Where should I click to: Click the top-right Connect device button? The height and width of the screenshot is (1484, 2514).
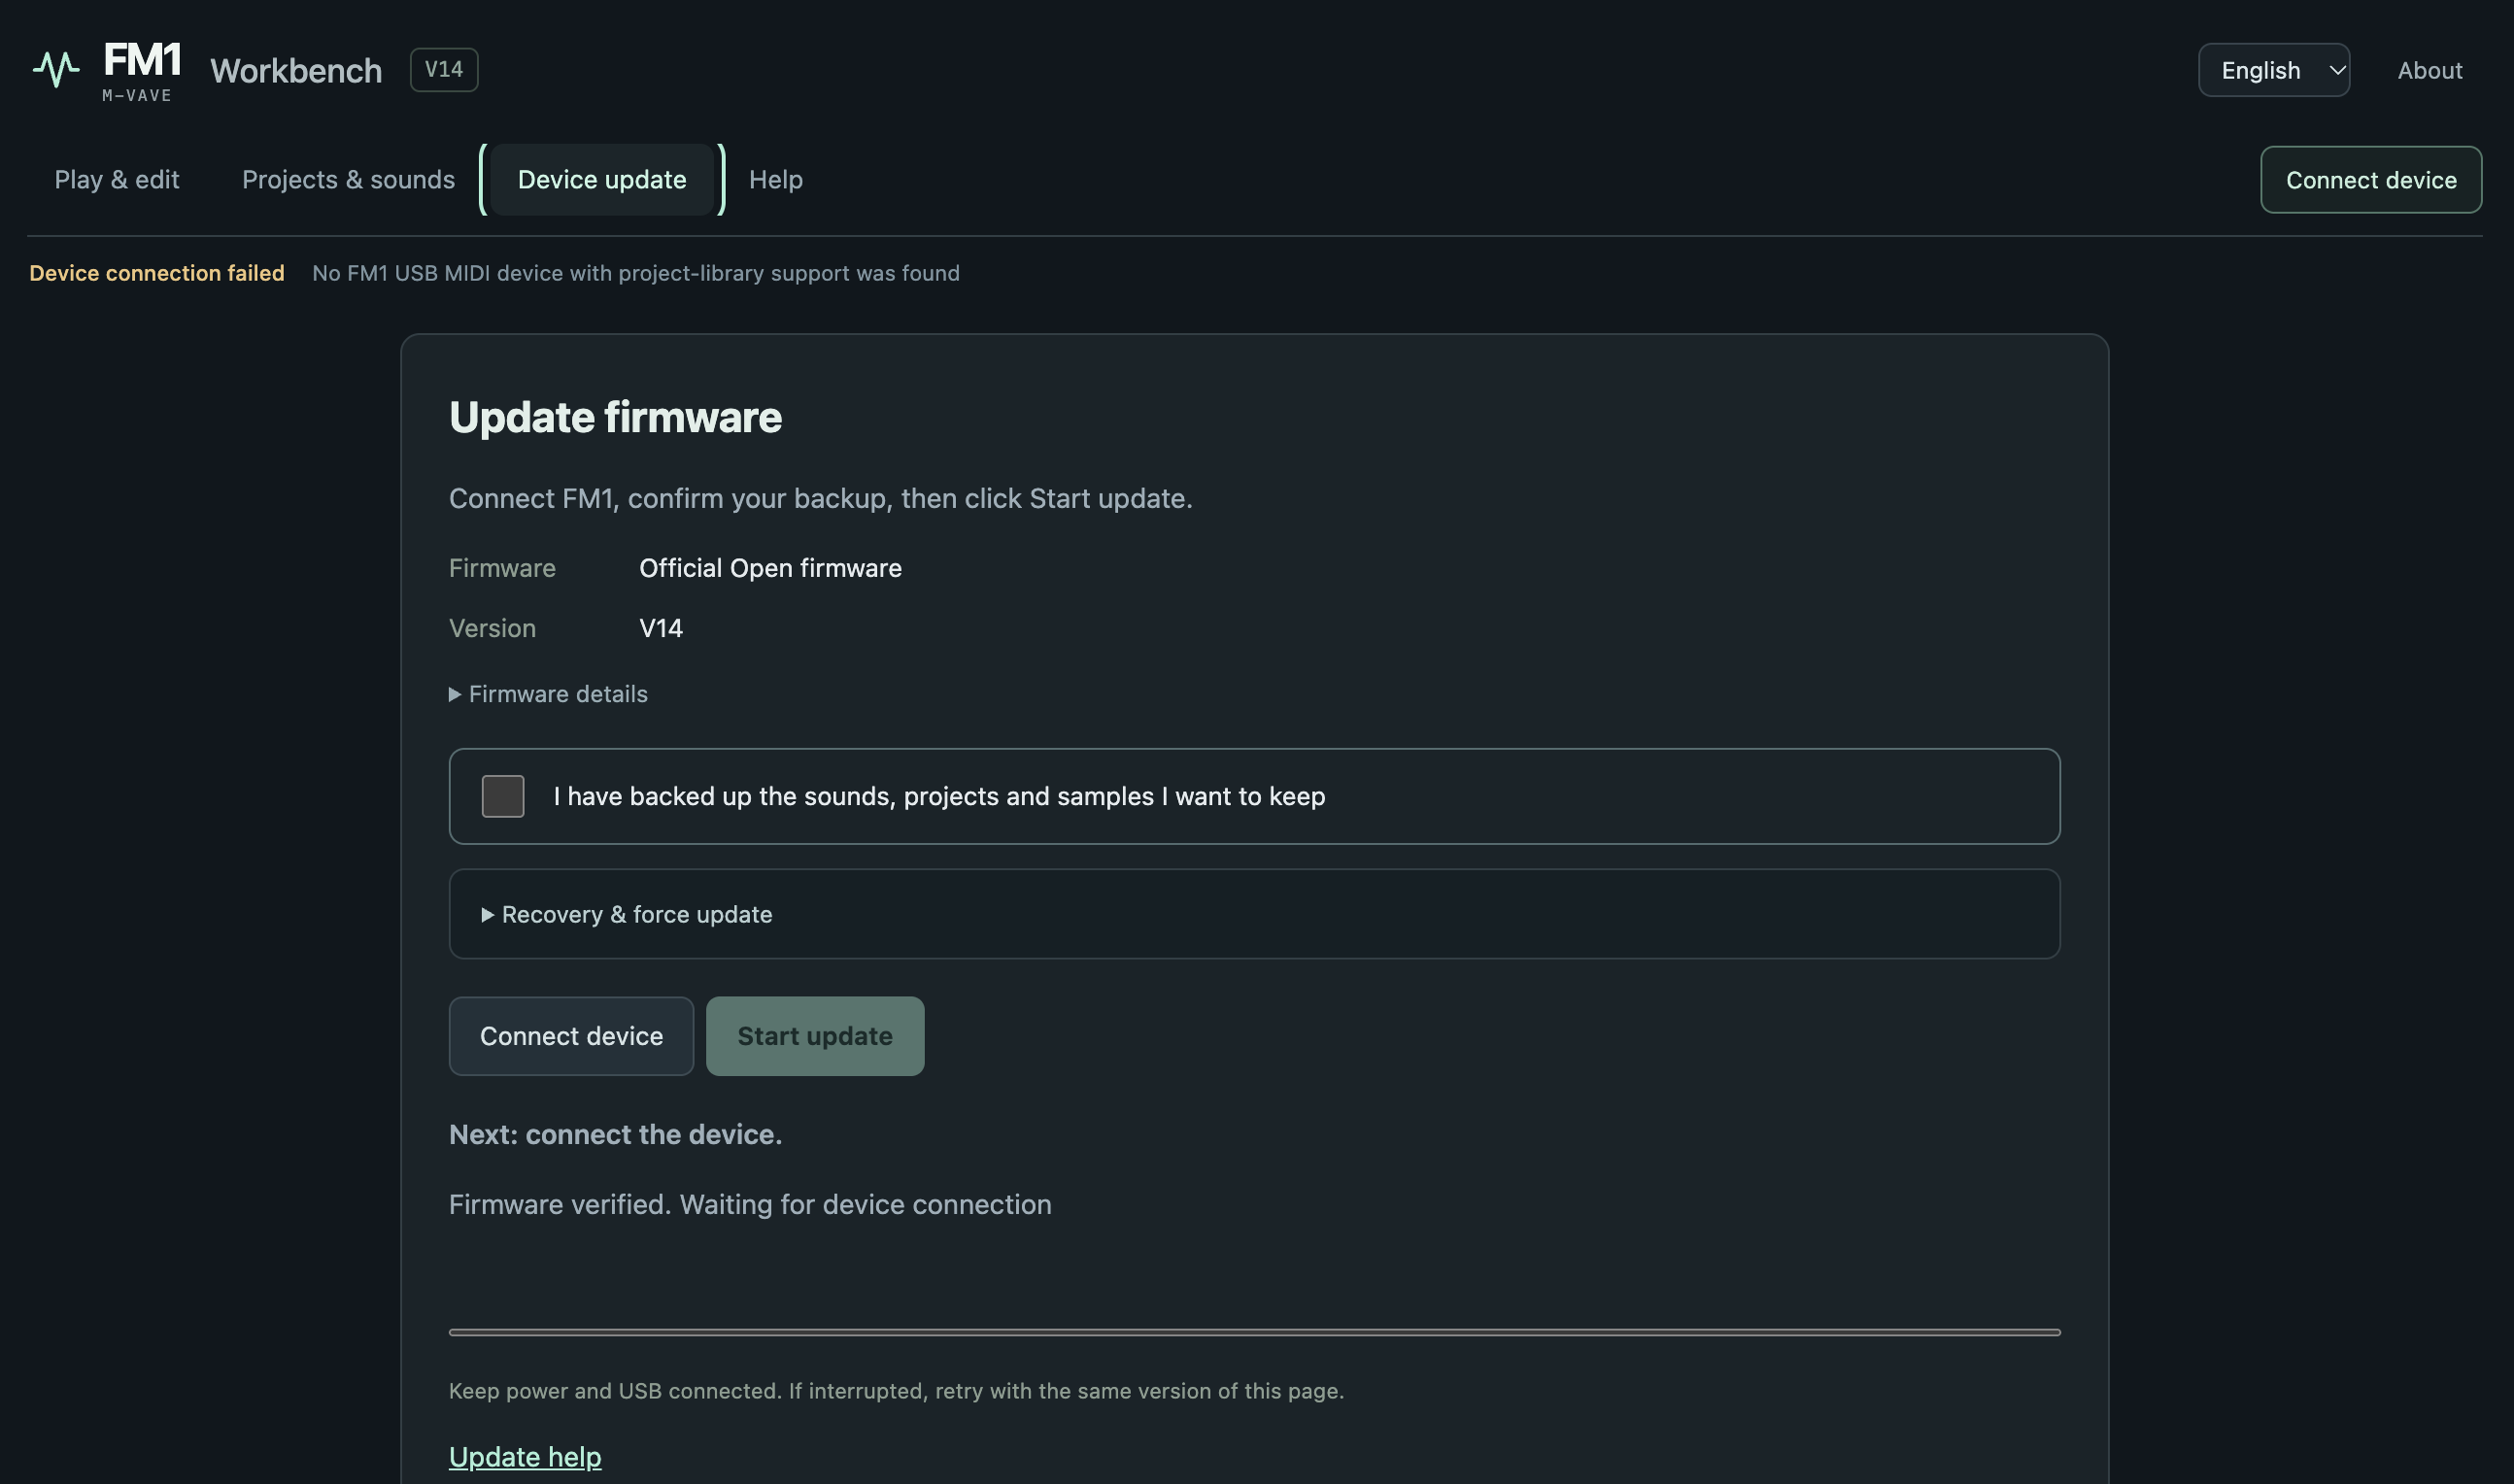click(x=2371, y=180)
